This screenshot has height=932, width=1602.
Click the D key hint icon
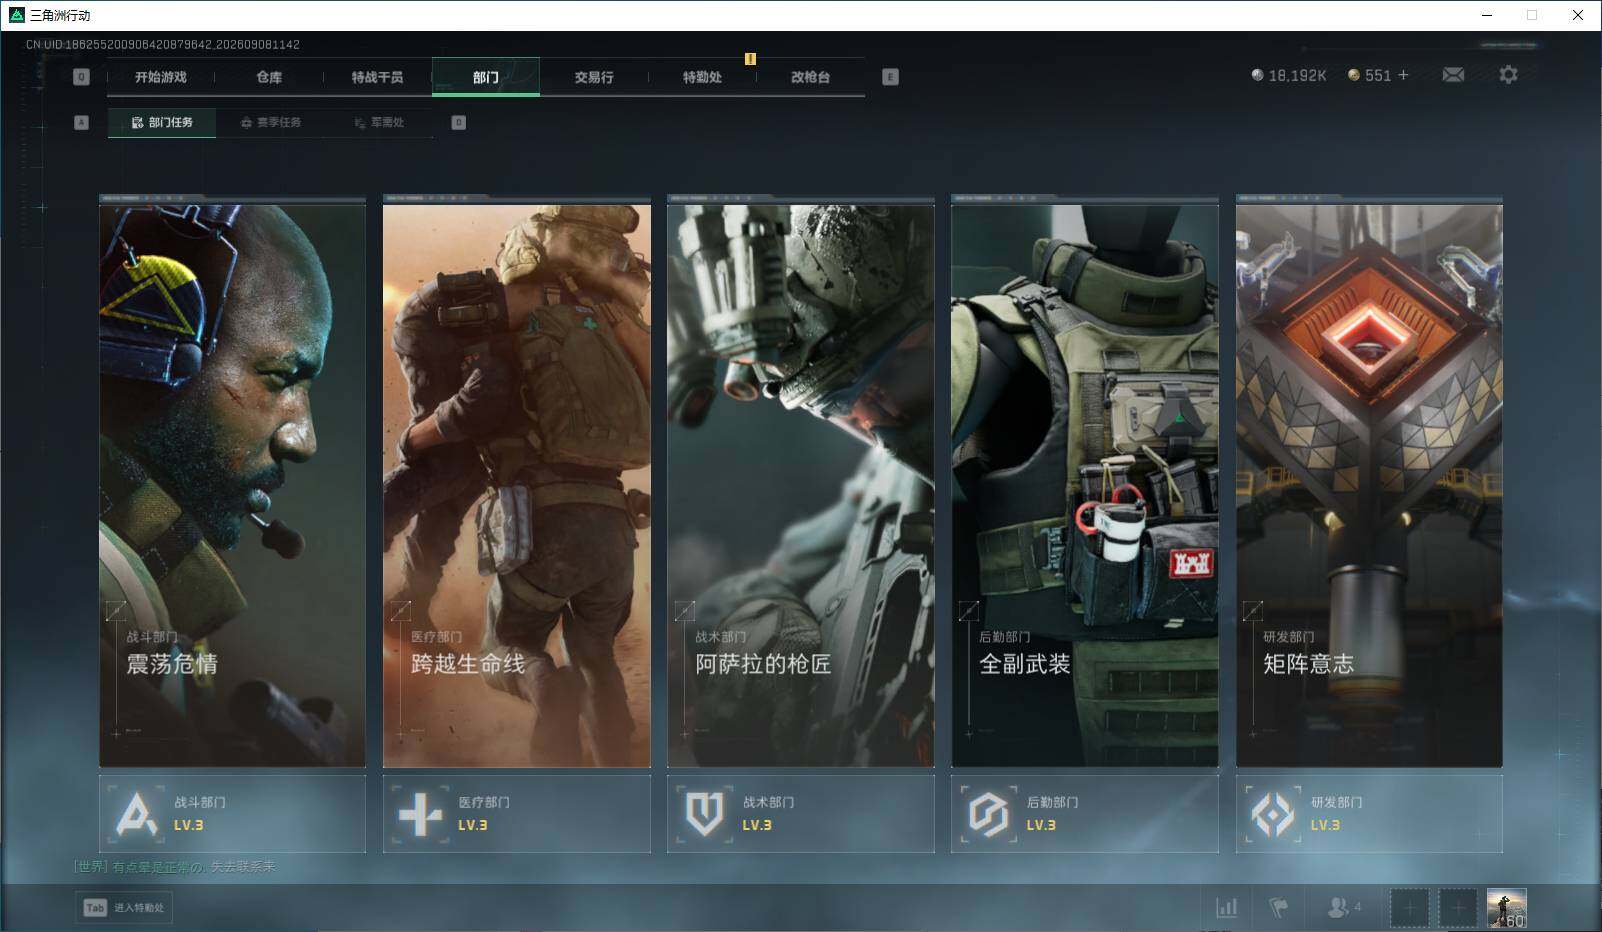459,122
